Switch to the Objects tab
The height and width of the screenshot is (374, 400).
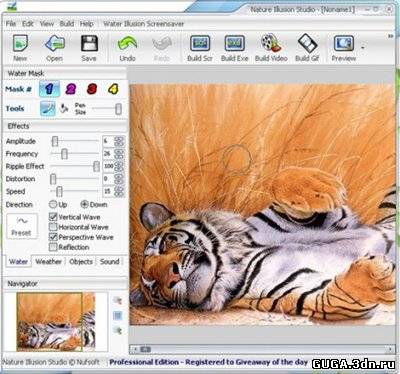tap(81, 262)
